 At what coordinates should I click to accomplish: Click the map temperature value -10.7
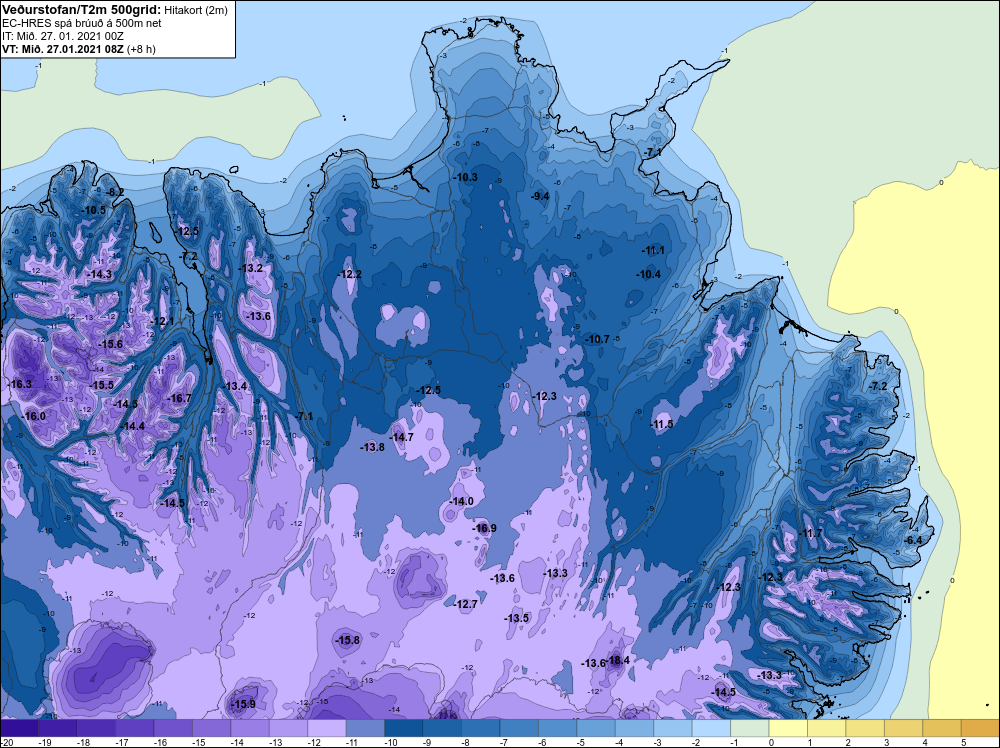pyautogui.click(x=598, y=339)
